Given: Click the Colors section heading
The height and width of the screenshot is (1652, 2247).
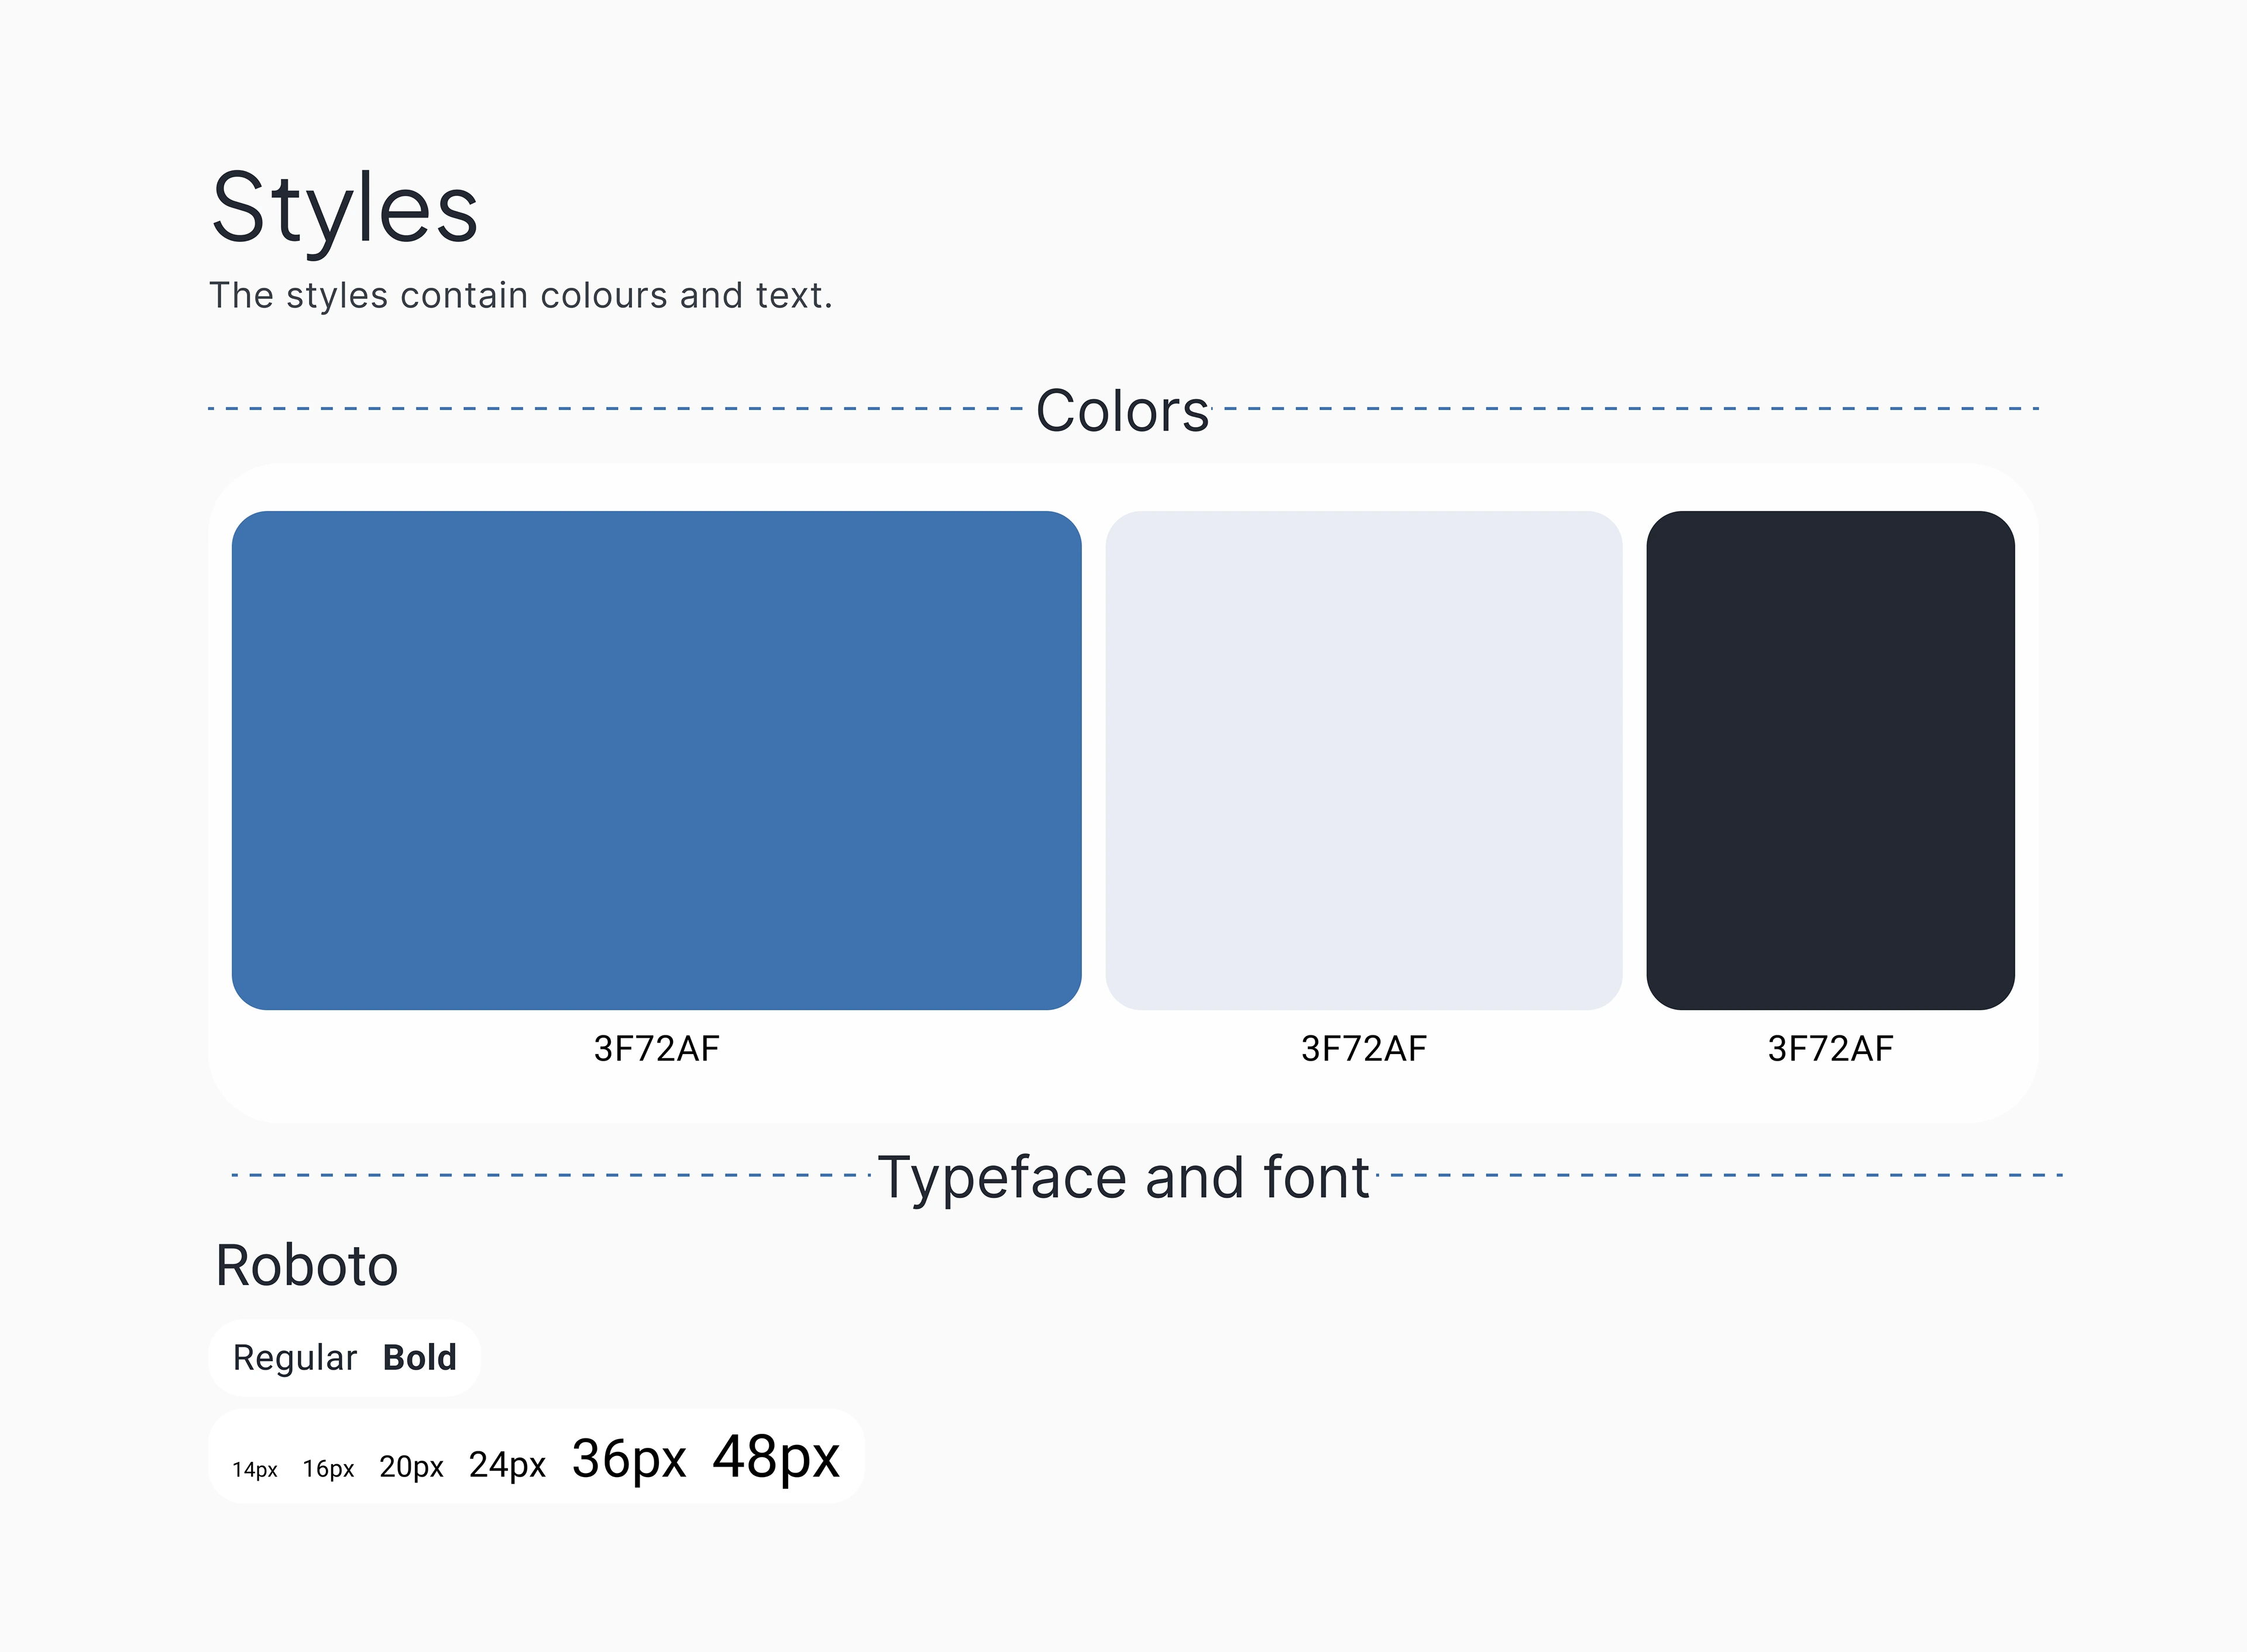Looking at the screenshot, I should 1122,410.
